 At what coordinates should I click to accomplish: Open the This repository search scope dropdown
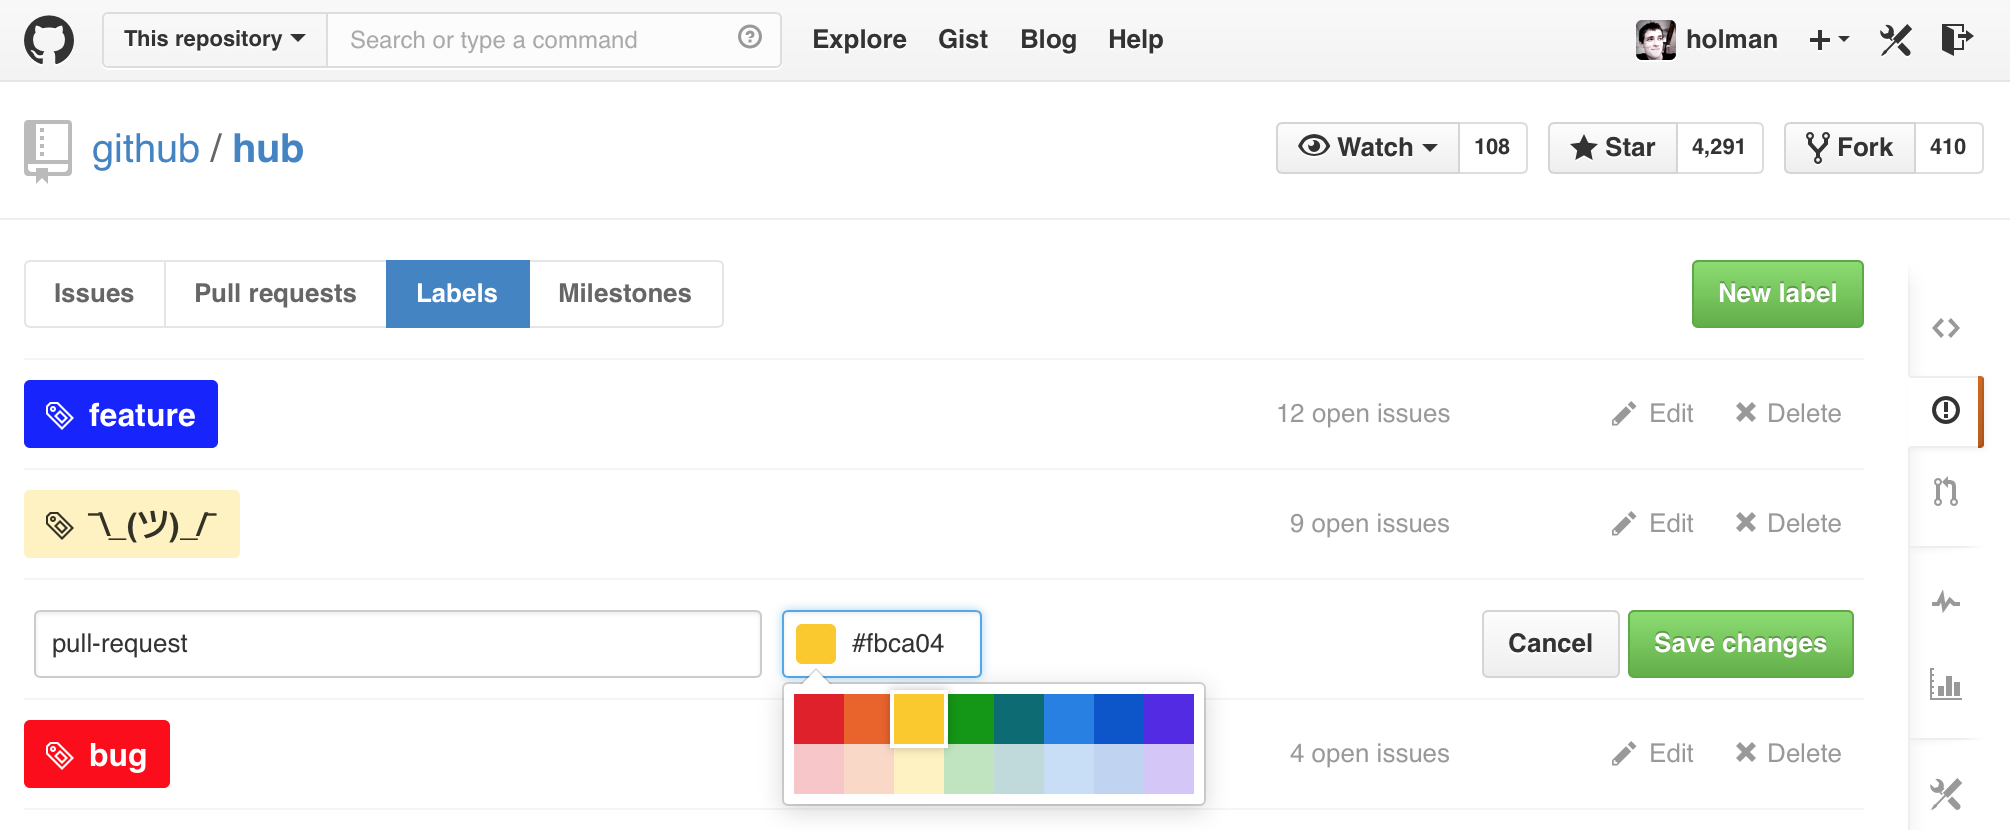click(x=215, y=40)
